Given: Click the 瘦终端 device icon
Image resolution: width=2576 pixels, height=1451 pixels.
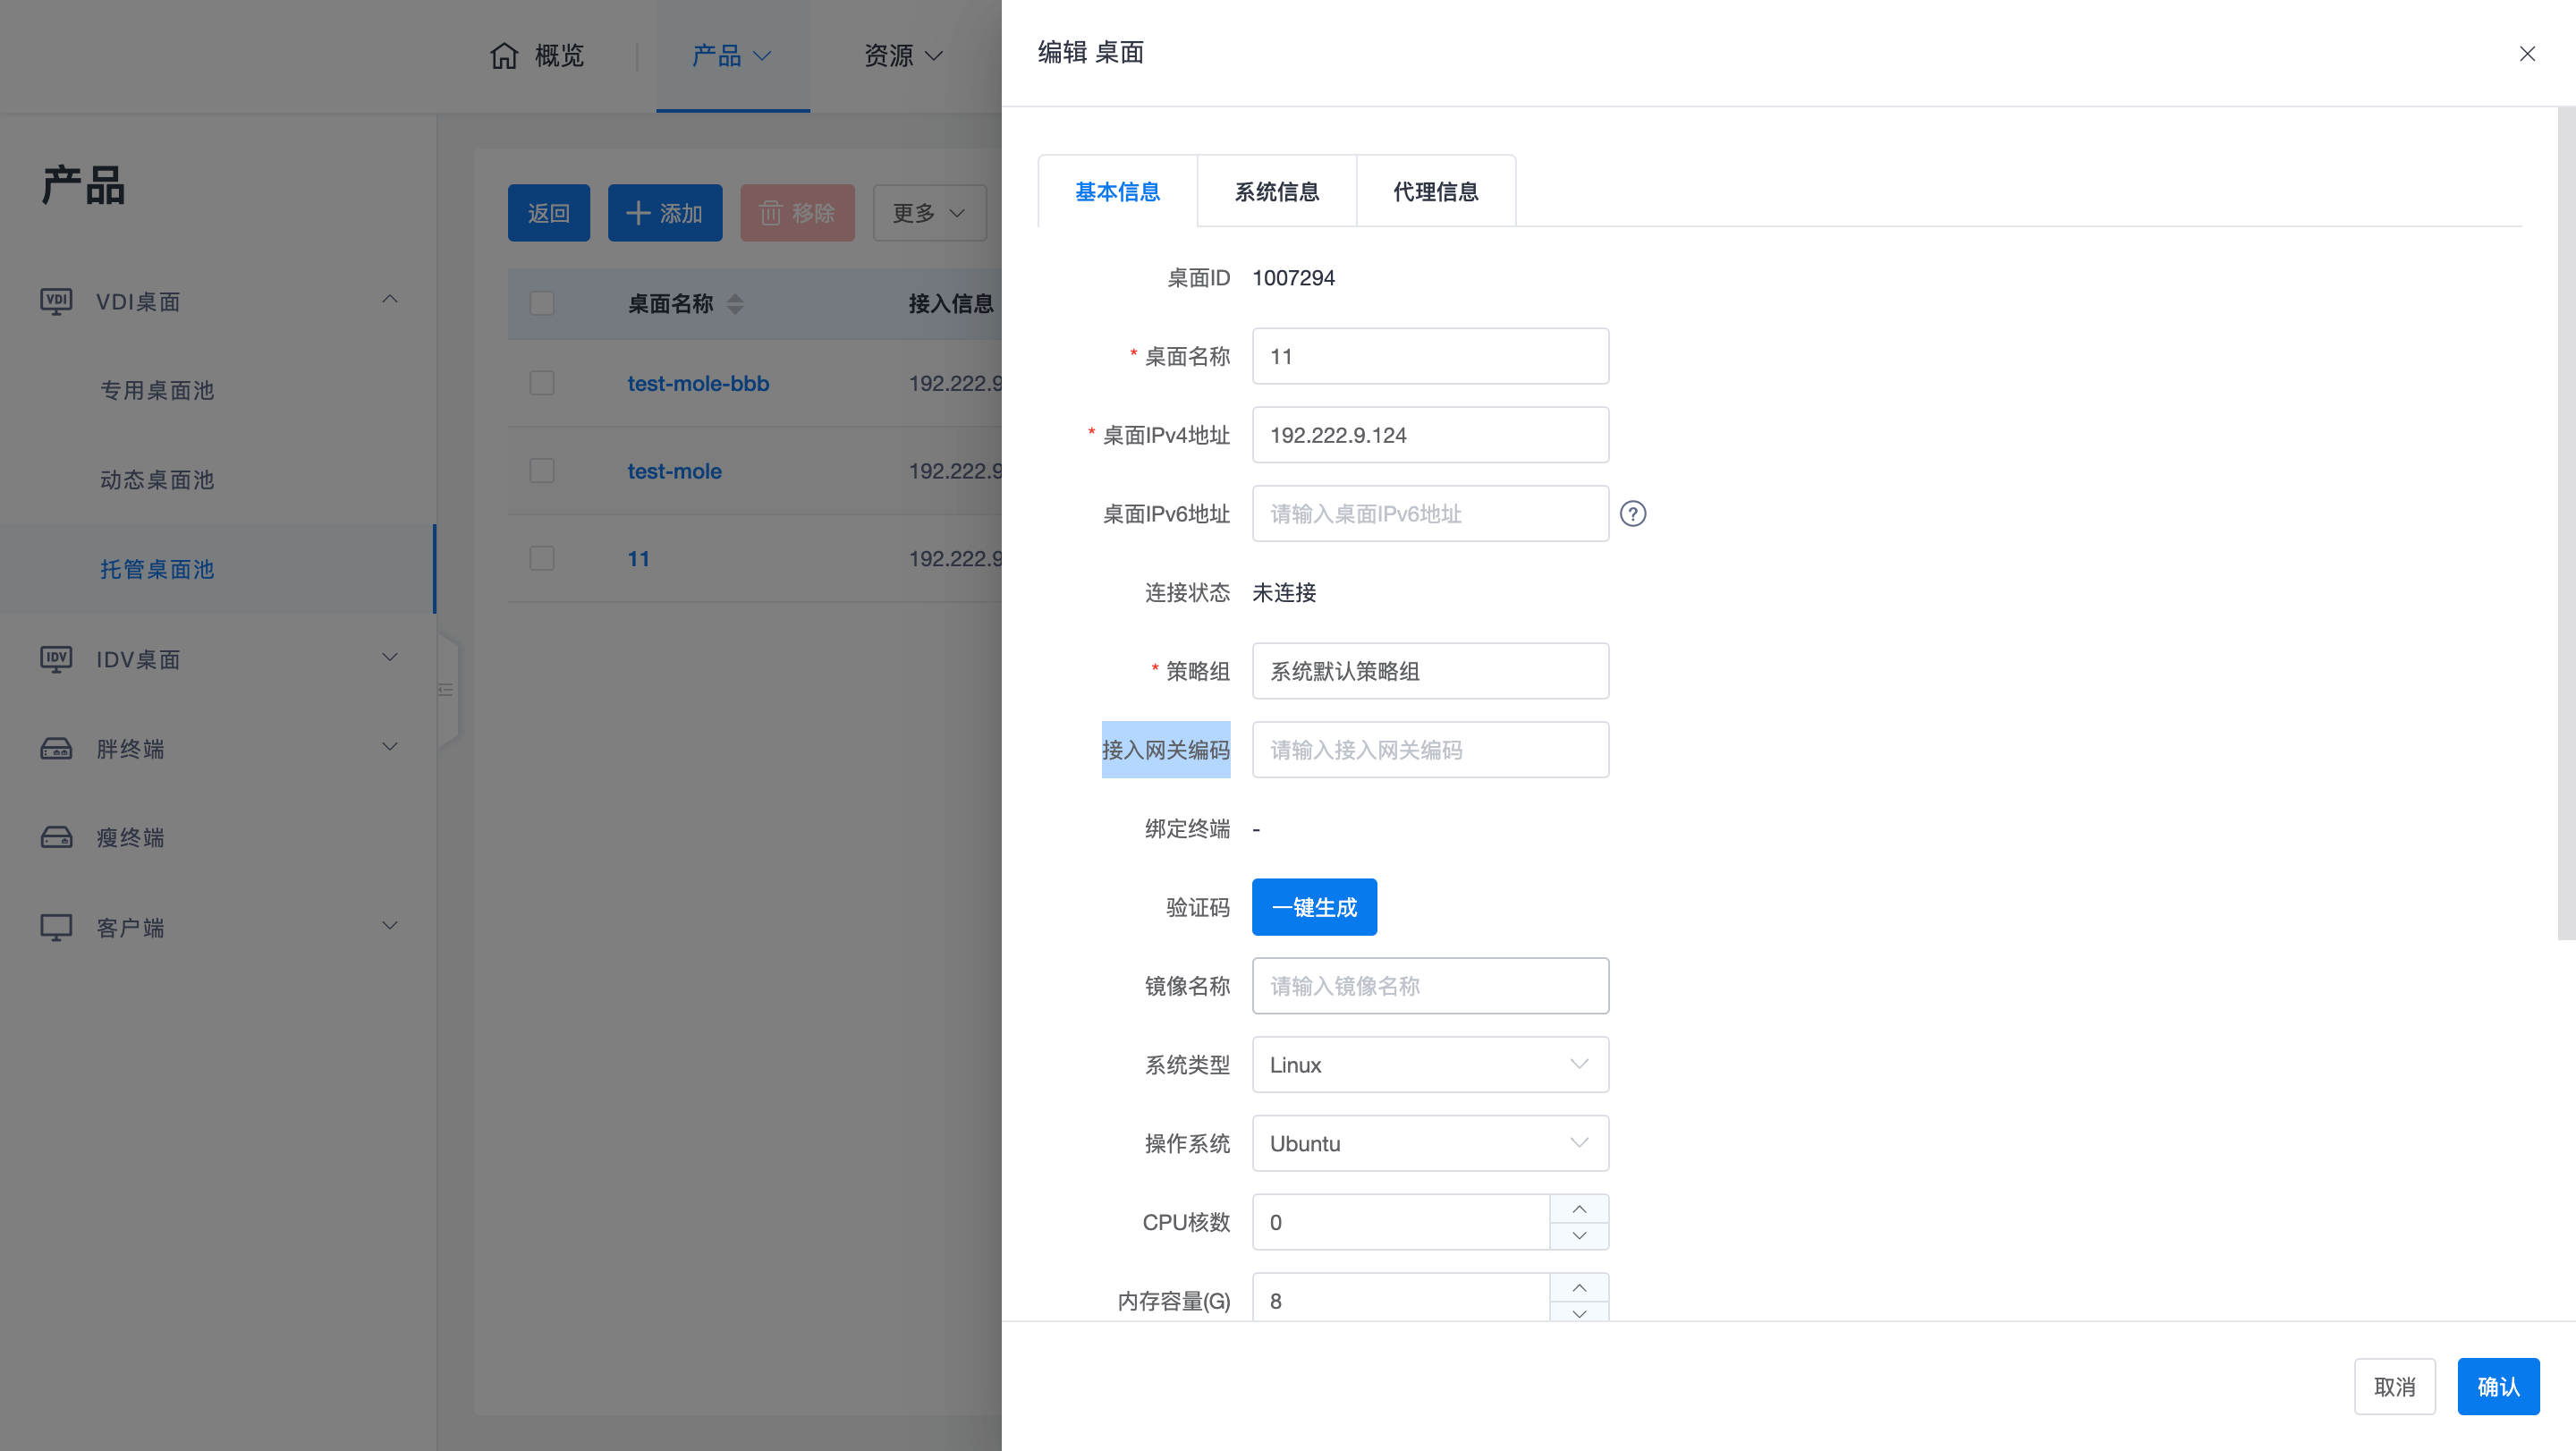Looking at the screenshot, I should (x=56, y=837).
